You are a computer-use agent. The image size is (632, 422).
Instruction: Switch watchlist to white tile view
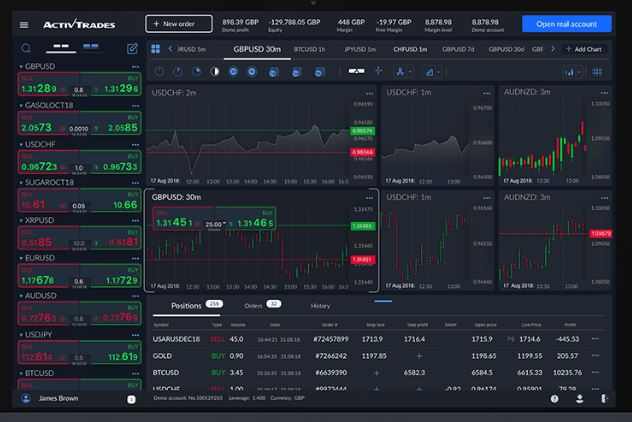(61, 46)
